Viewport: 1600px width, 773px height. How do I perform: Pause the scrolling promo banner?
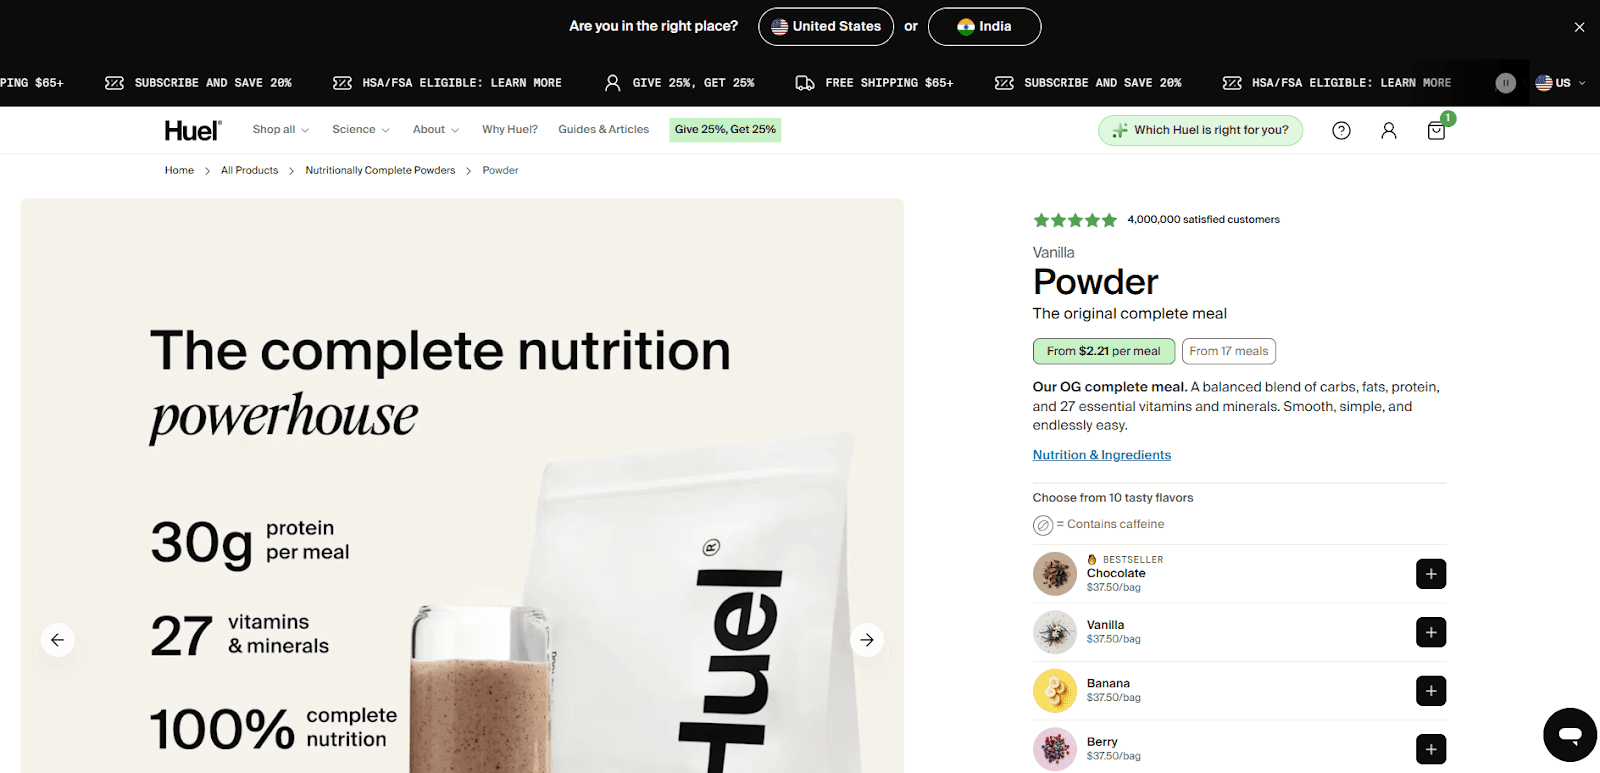(x=1506, y=83)
